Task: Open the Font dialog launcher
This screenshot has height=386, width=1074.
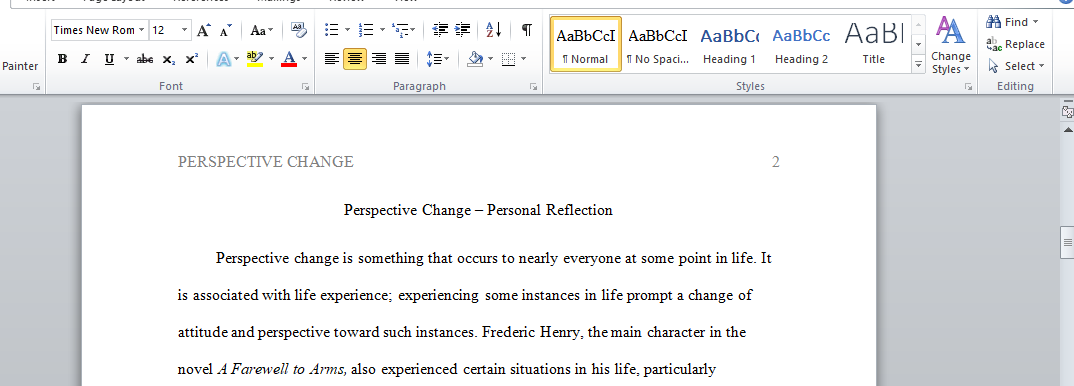Action: (x=306, y=87)
